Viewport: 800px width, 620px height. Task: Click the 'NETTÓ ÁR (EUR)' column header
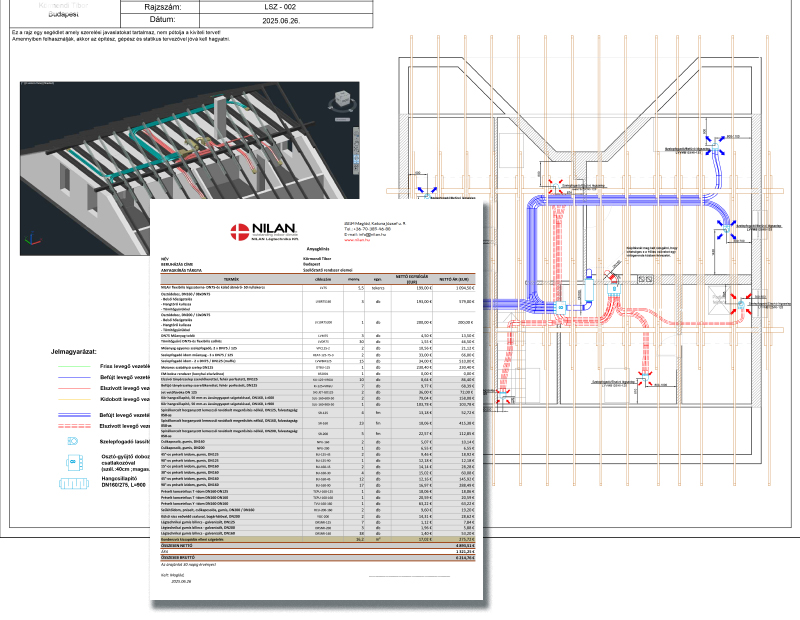click(454, 279)
